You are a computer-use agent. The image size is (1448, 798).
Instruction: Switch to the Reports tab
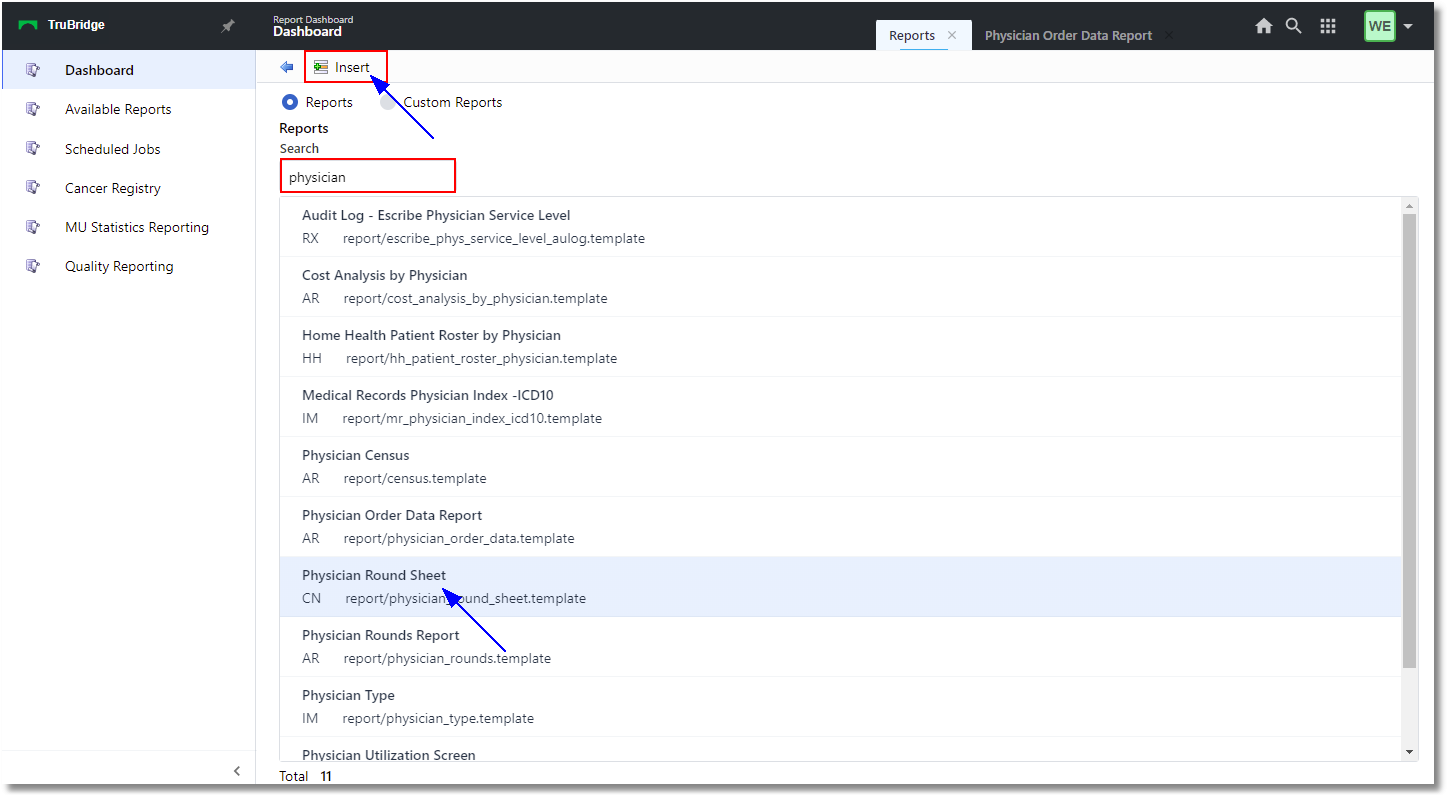(x=912, y=35)
